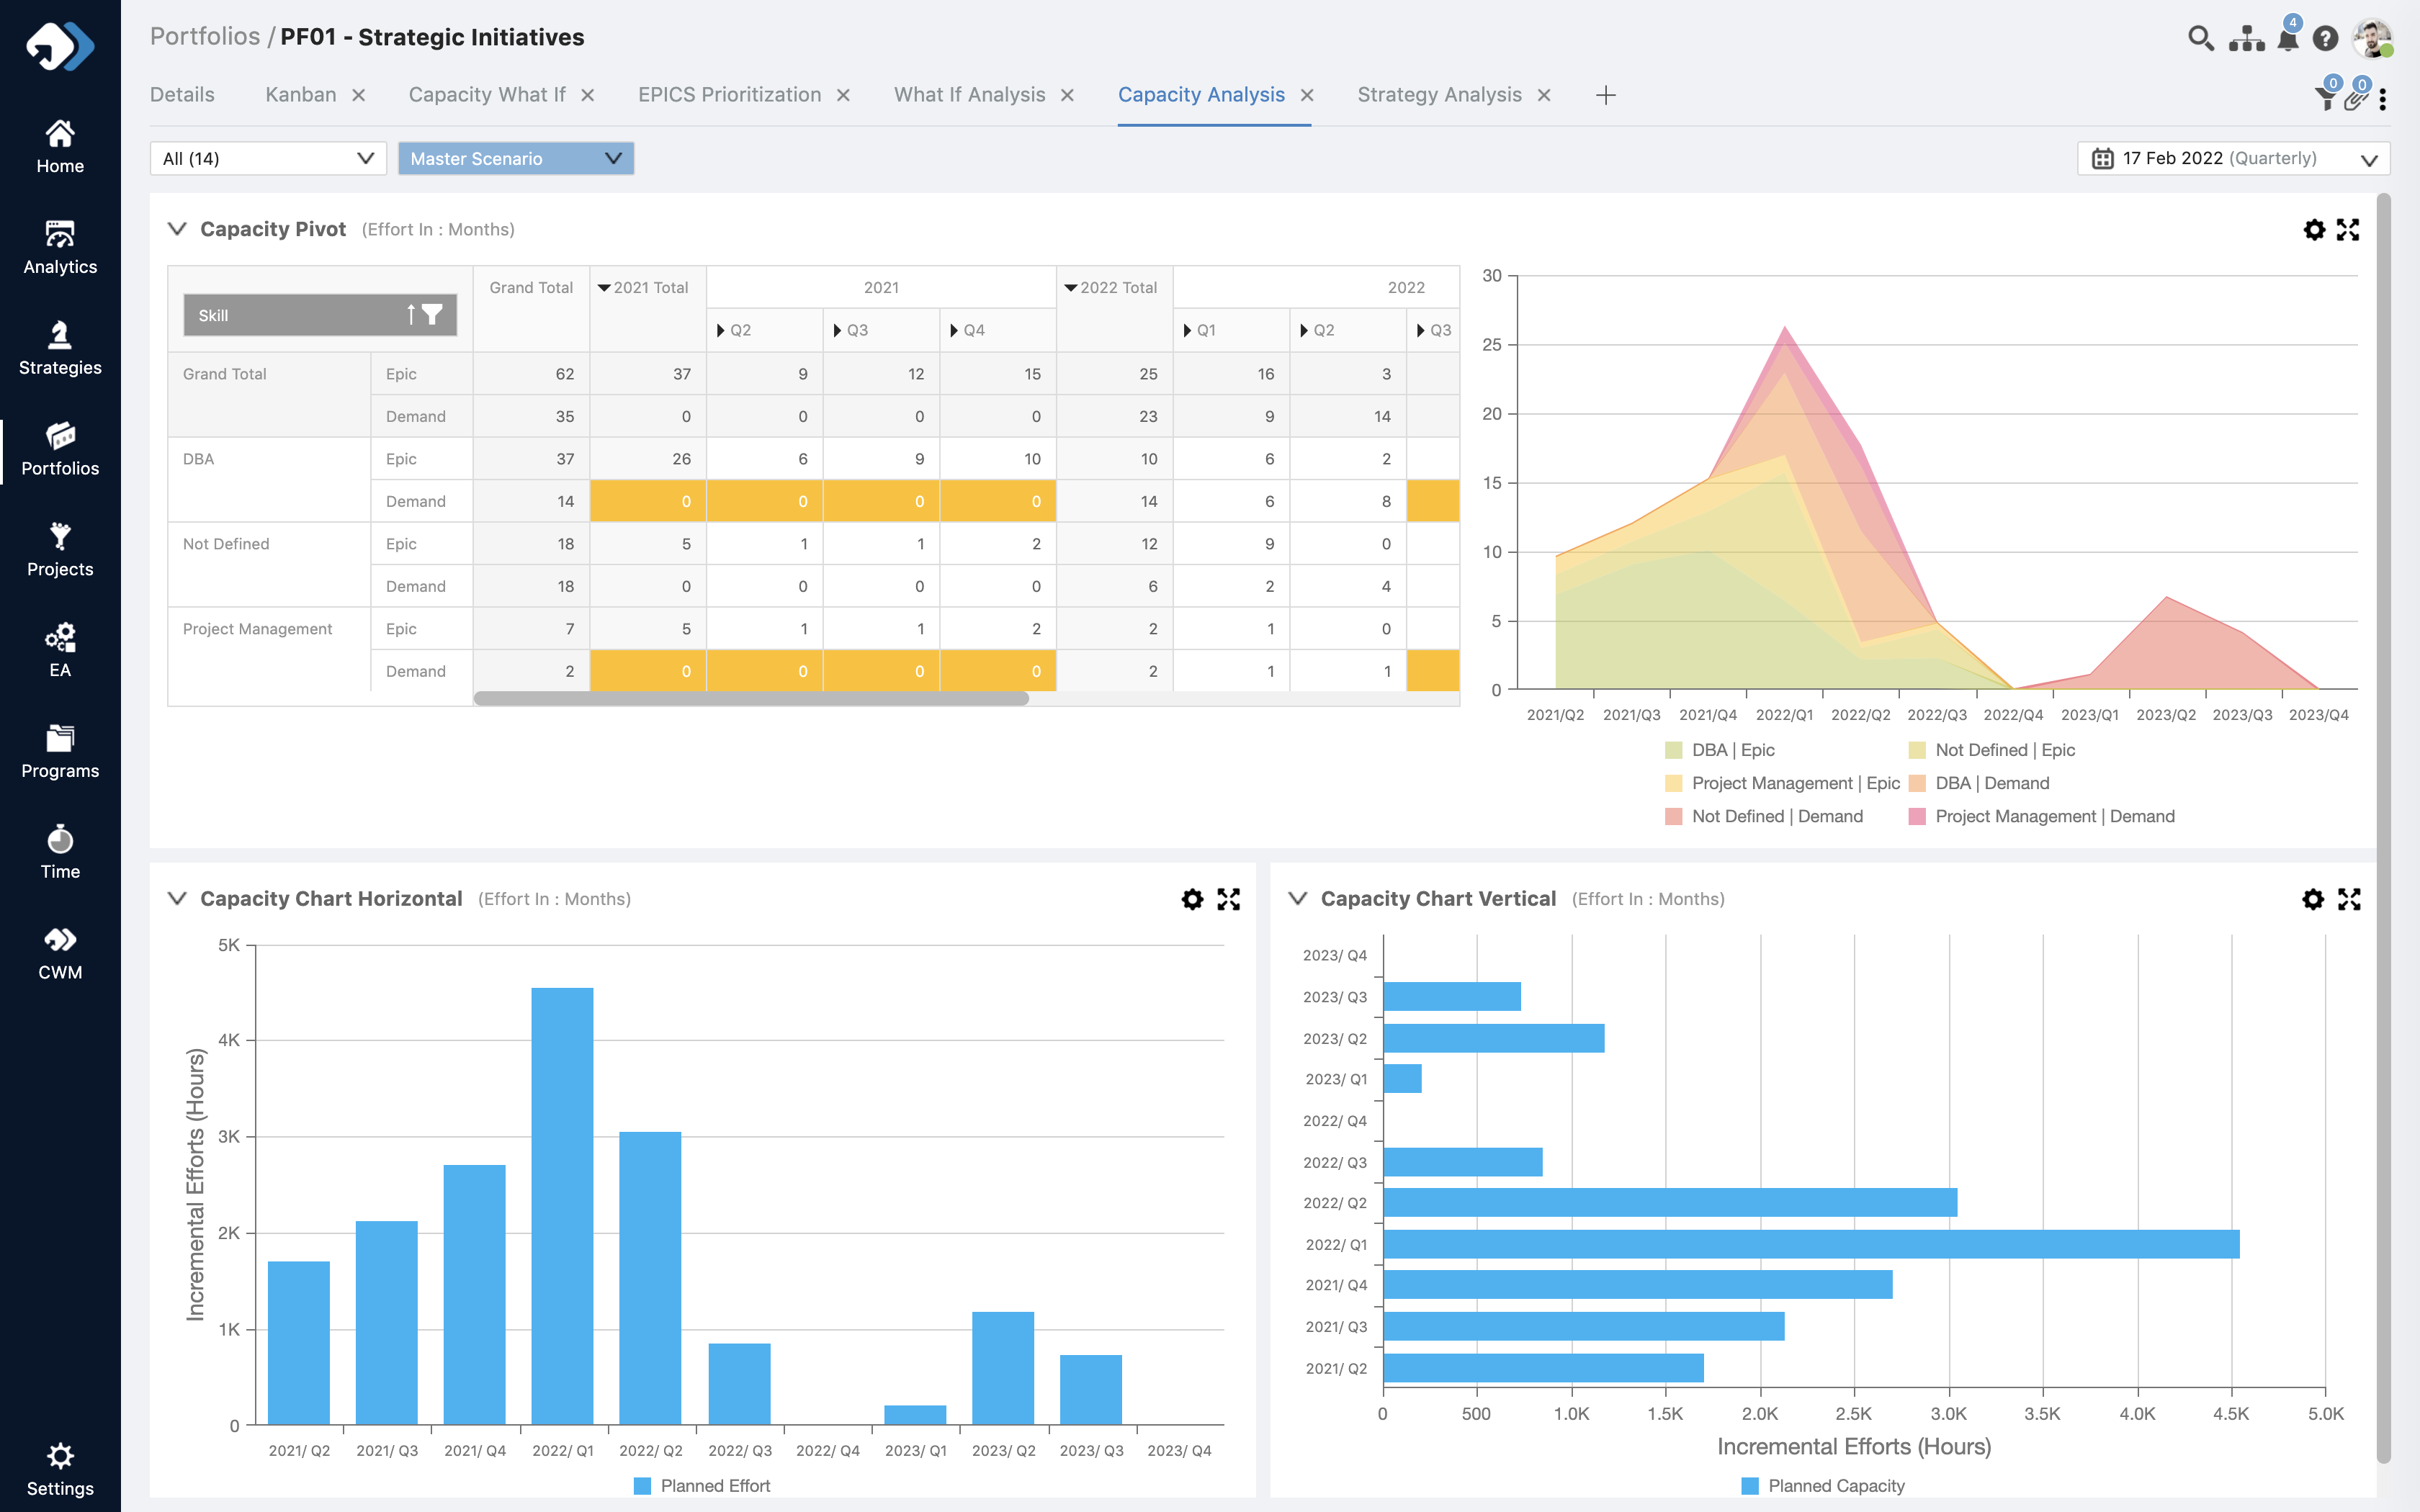Open the 17 Feb 2022 Quarterly date dropdown

[2232, 158]
